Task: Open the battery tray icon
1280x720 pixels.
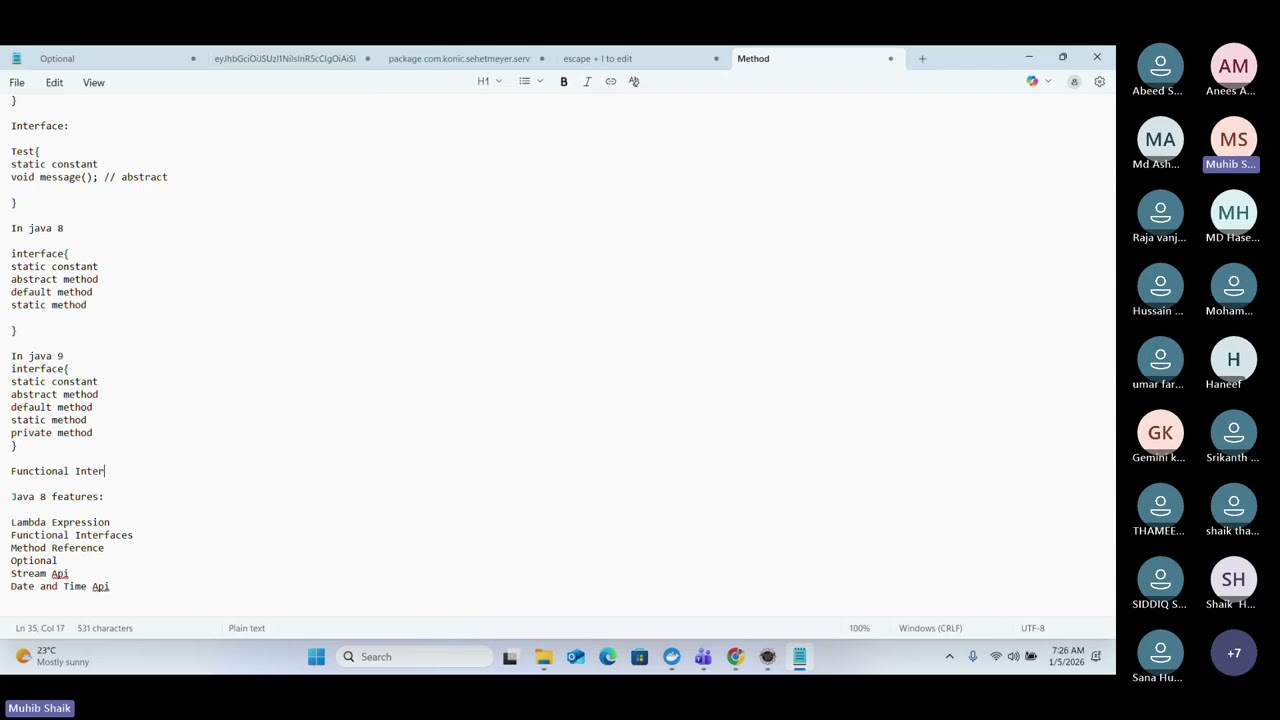Action: tap(1031, 657)
